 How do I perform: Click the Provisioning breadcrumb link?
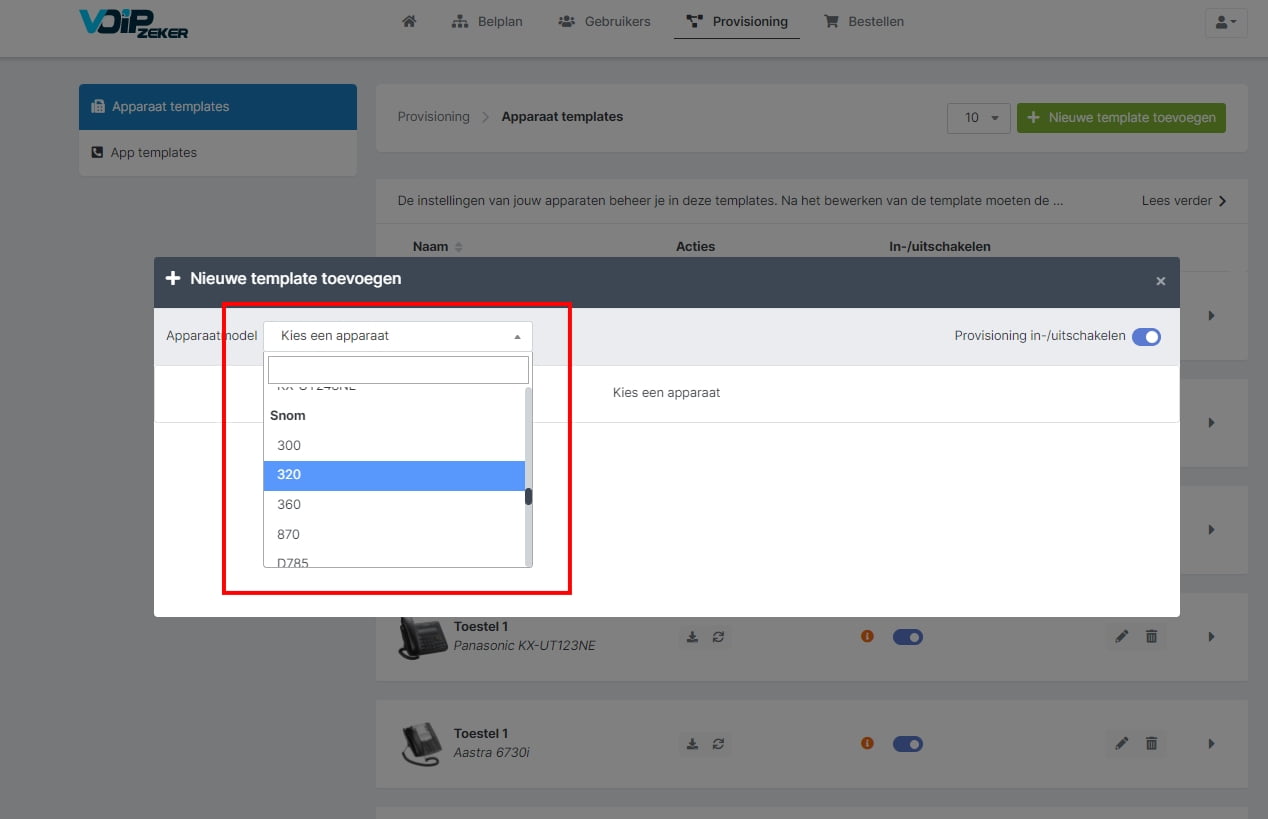(x=433, y=117)
